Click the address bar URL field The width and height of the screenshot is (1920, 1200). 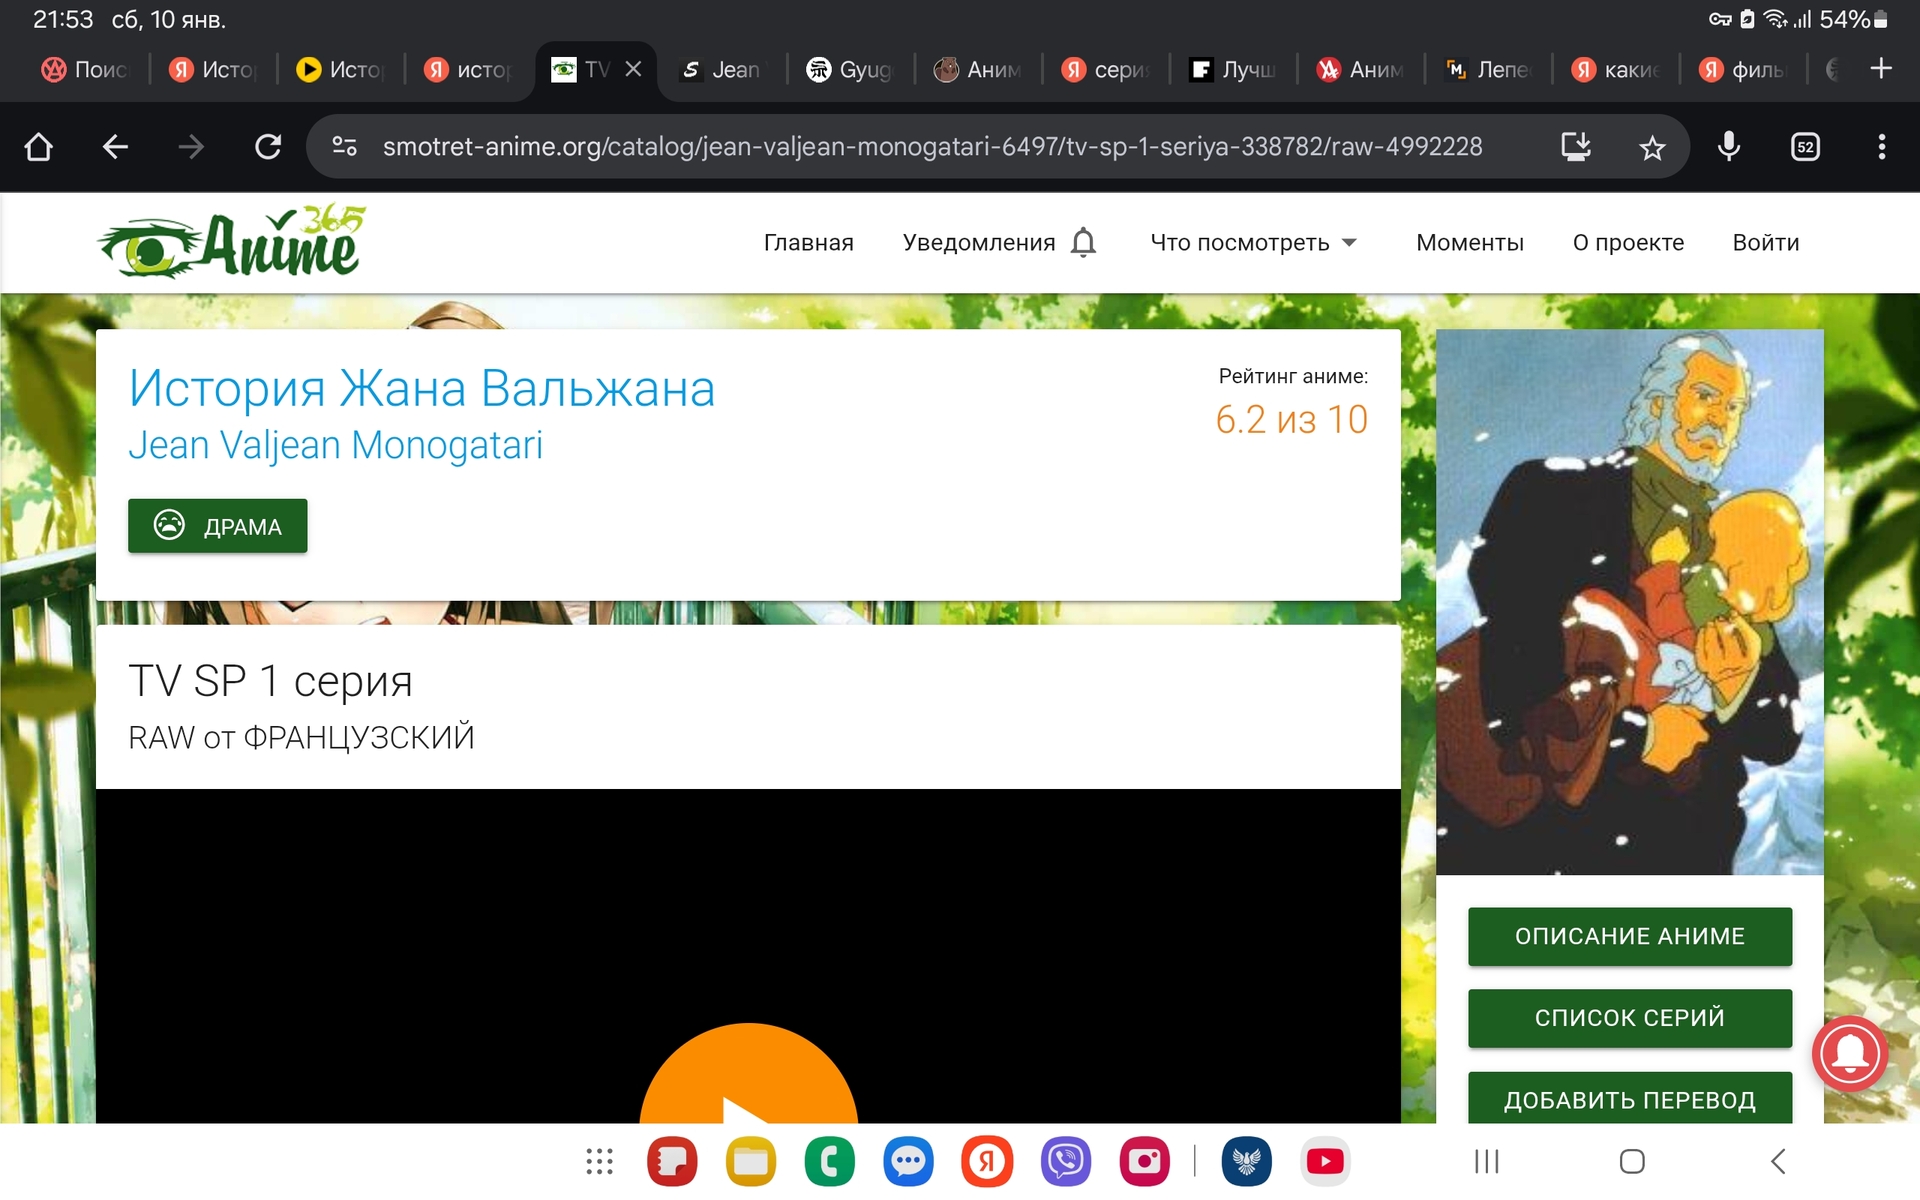click(x=930, y=147)
